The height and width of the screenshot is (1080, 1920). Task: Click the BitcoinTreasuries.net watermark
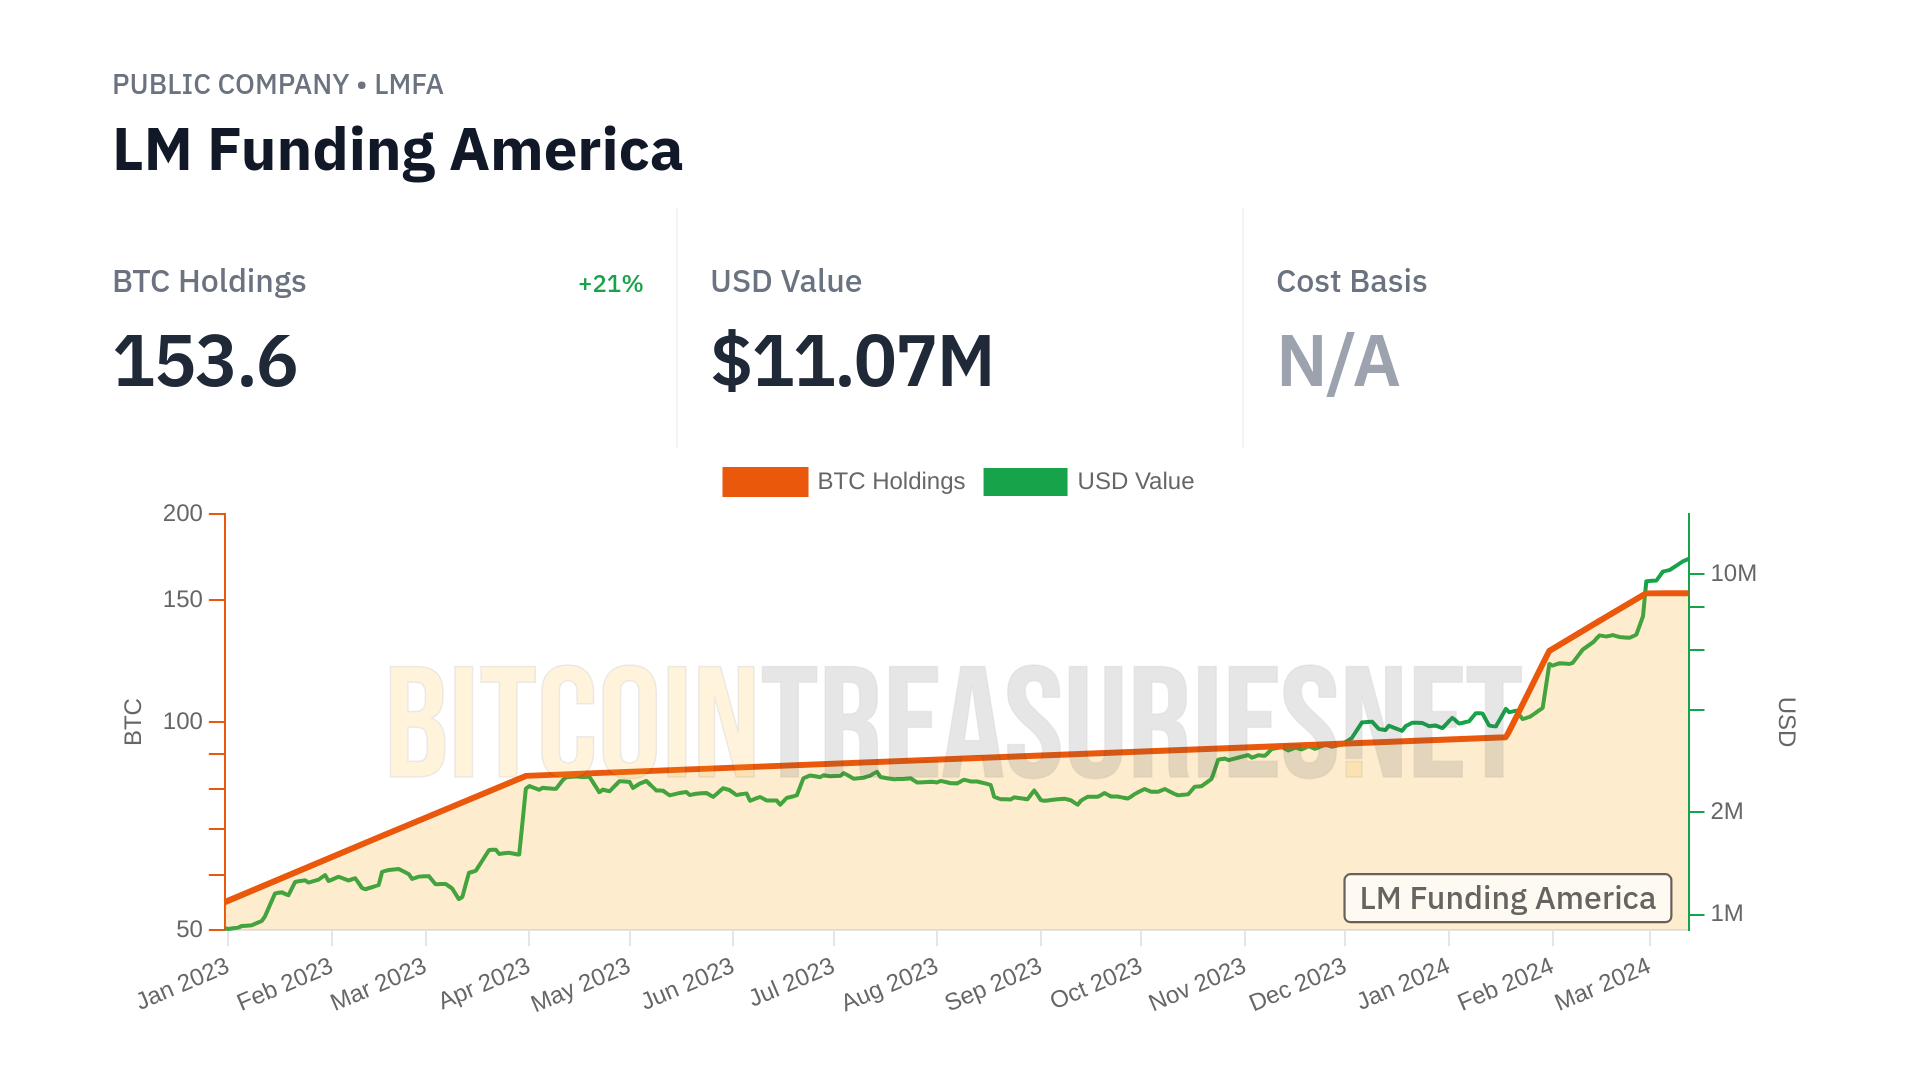coord(955,722)
